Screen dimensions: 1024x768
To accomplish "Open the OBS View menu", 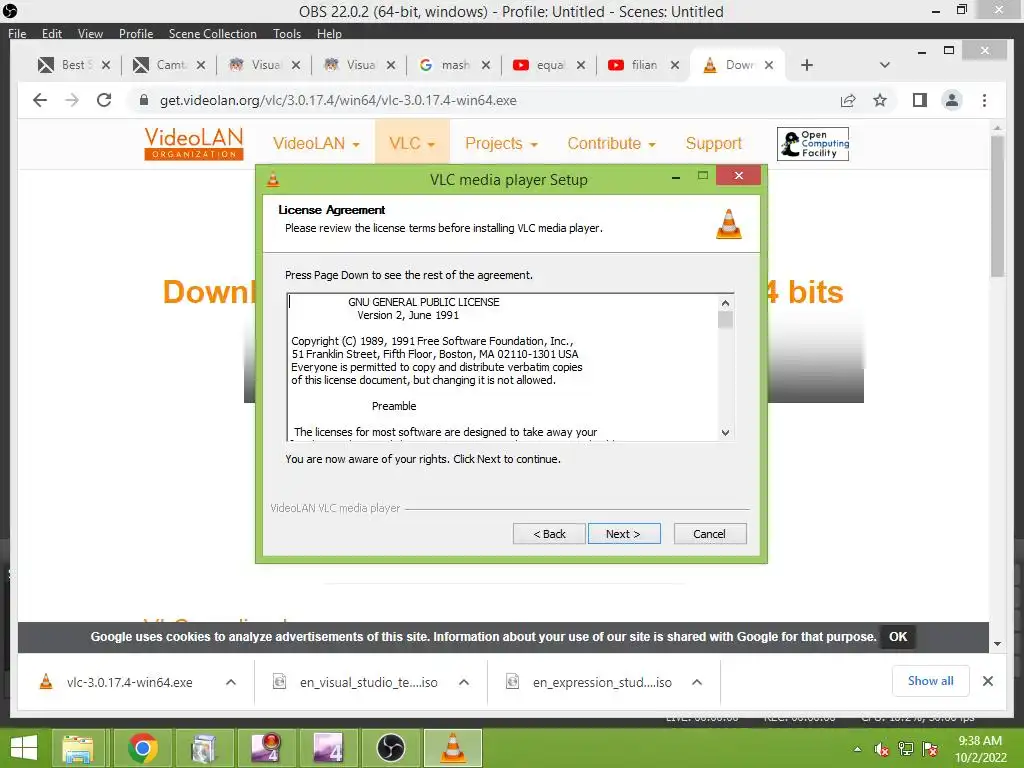I will pos(90,33).
